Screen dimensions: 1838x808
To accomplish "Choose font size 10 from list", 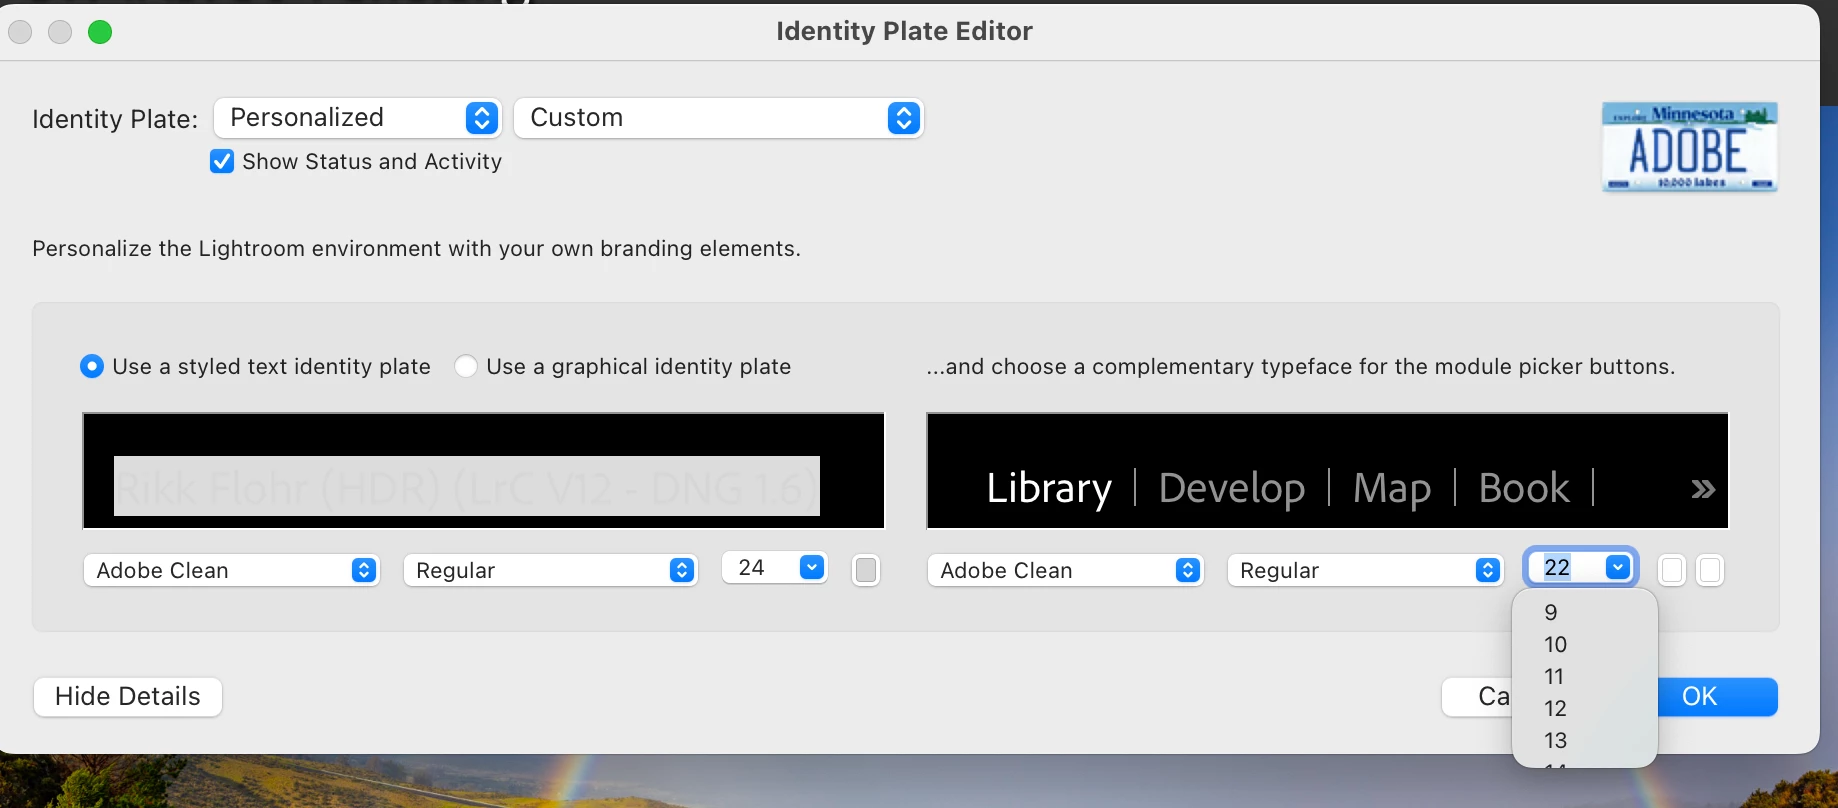I will (x=1585, y=644).
